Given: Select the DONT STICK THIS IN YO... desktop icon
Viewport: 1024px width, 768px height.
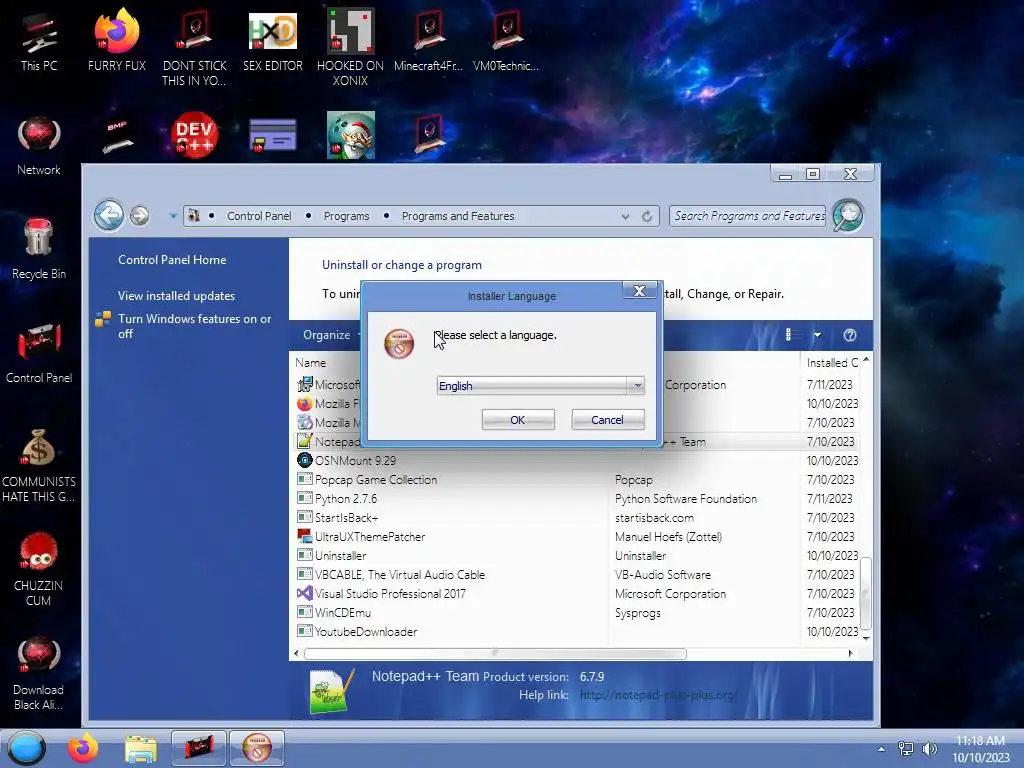Looking at the screenshot, I should coord(194,49).
